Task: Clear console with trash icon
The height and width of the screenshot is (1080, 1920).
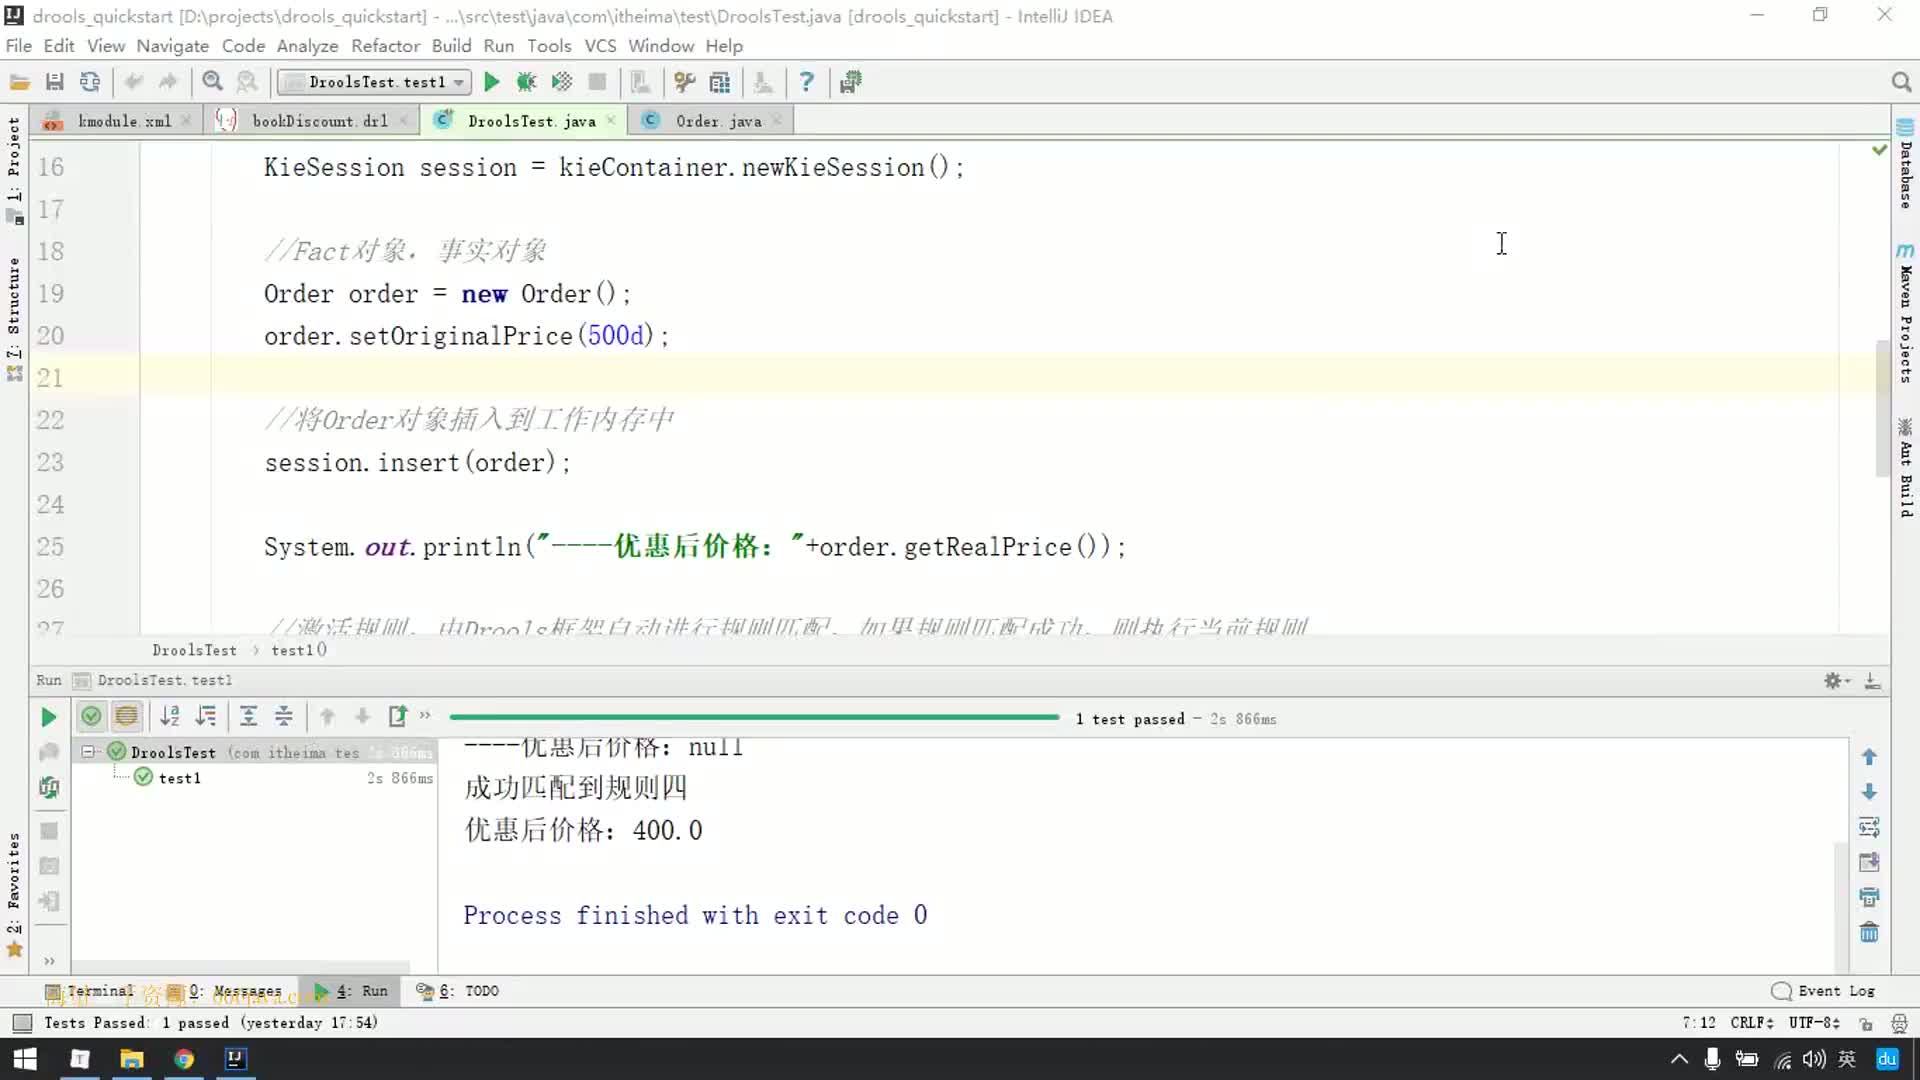Action: (x=1869, y=932)
